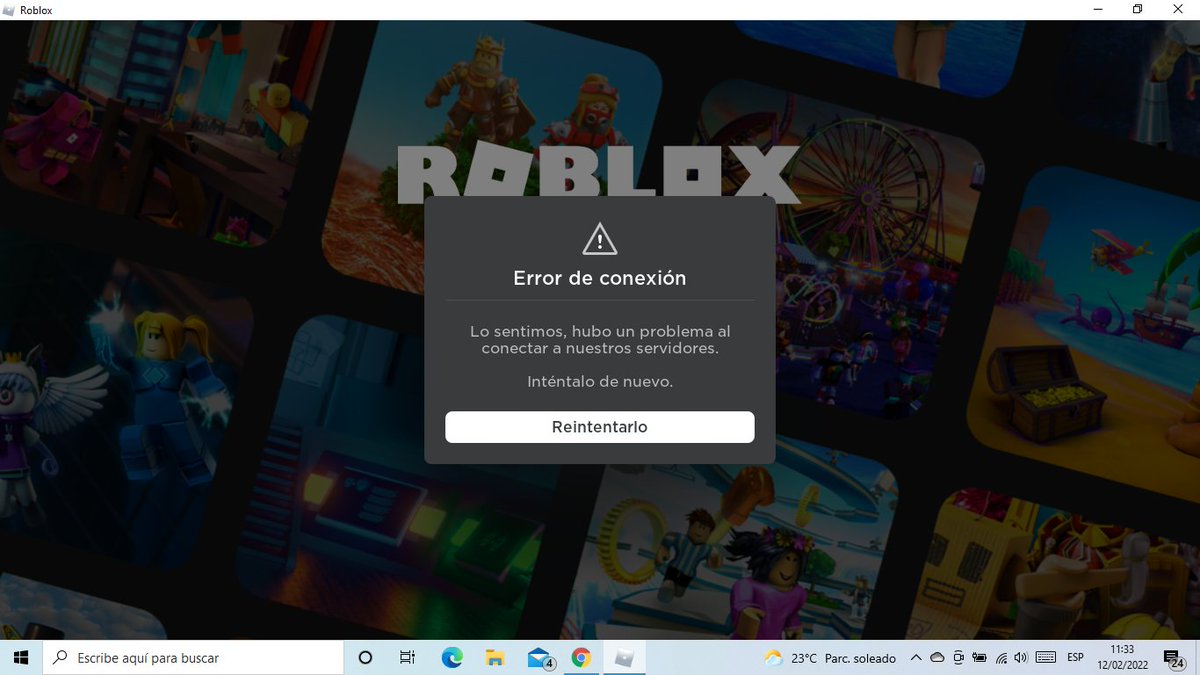Open File Explorer from the taskbar
Screen dimensions: 1200x675
[493, 658]
